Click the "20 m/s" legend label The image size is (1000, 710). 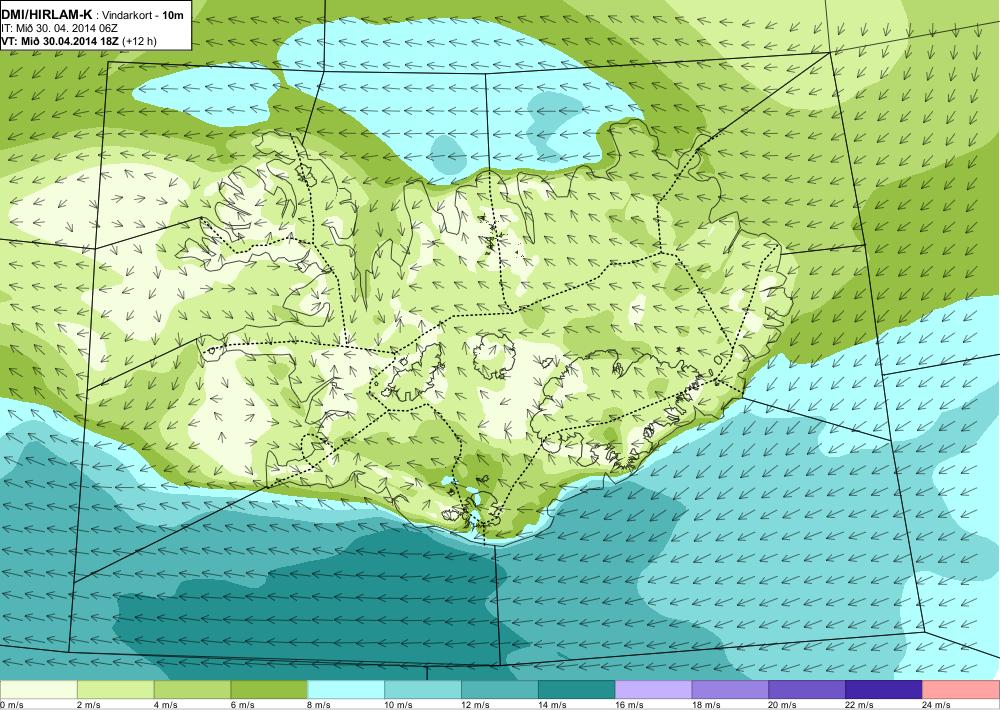[783, 705]
